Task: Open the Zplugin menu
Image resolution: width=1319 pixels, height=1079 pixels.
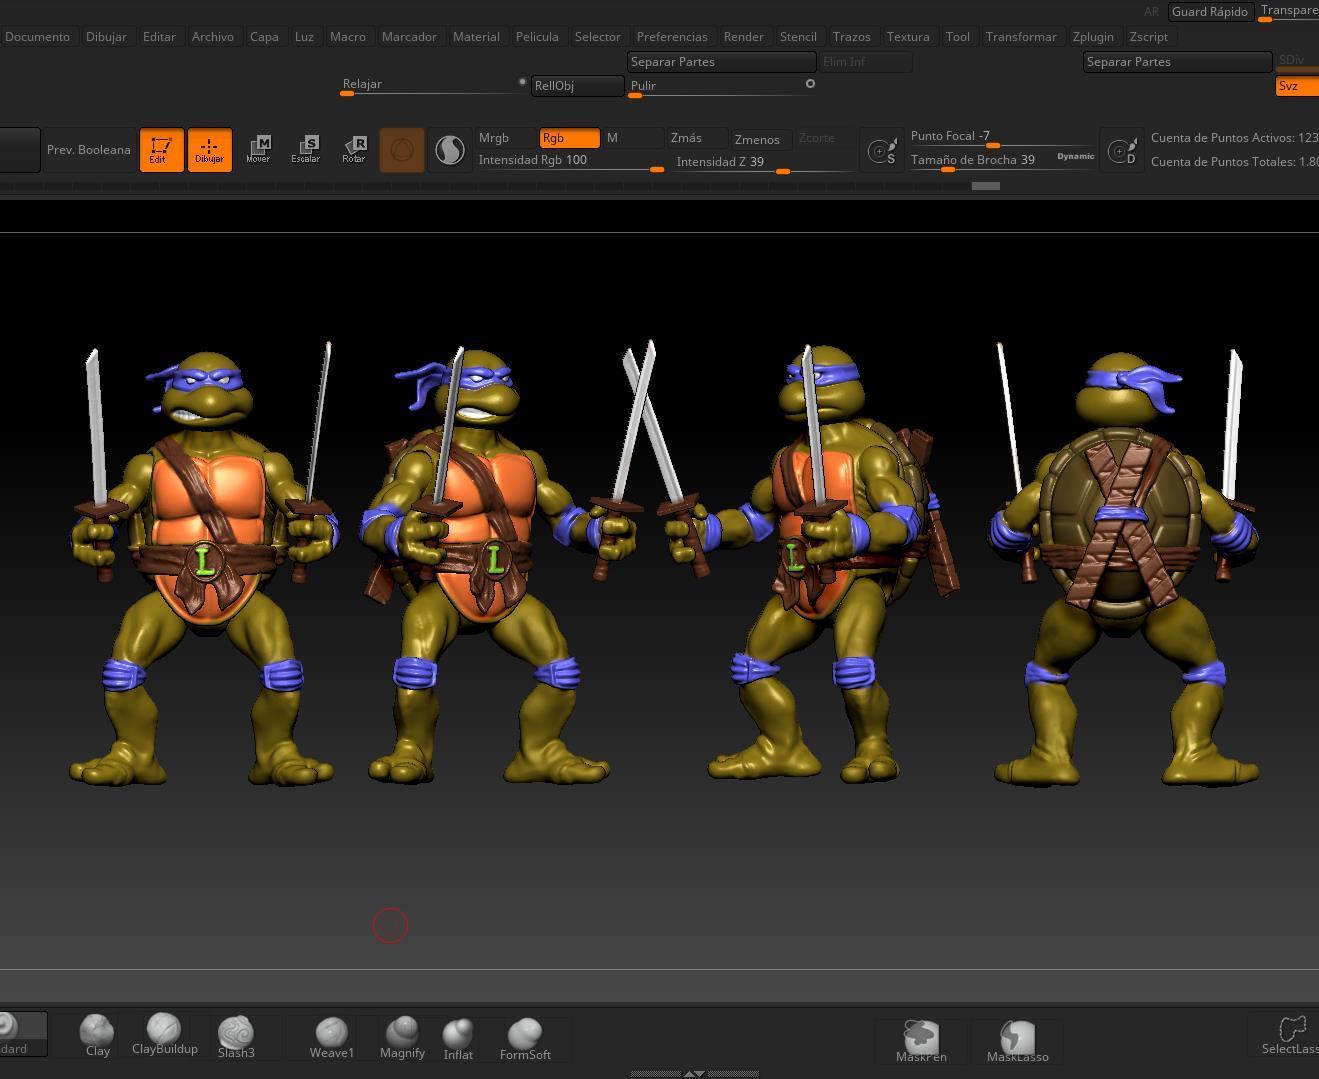Action: (1092, 37)
